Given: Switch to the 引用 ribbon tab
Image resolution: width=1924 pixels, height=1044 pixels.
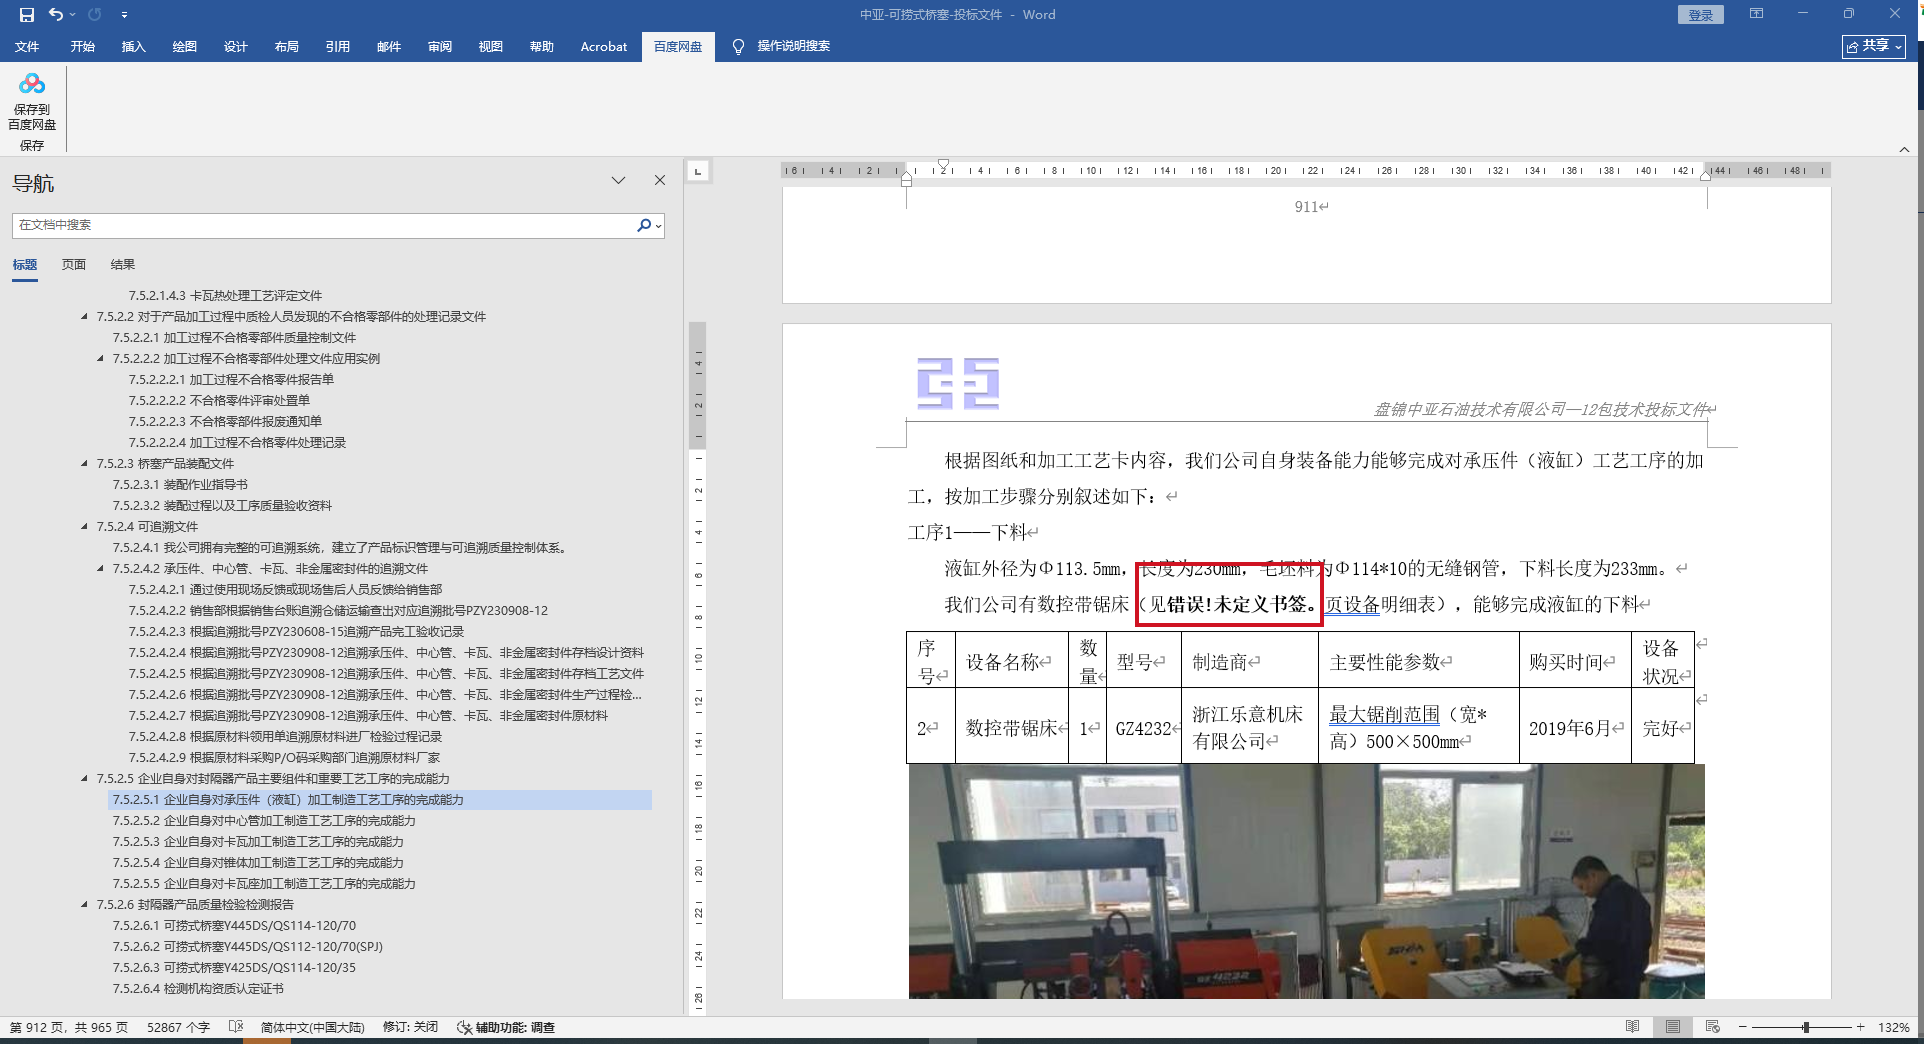Looking at the screenshot, I should [x=338, y=46].
